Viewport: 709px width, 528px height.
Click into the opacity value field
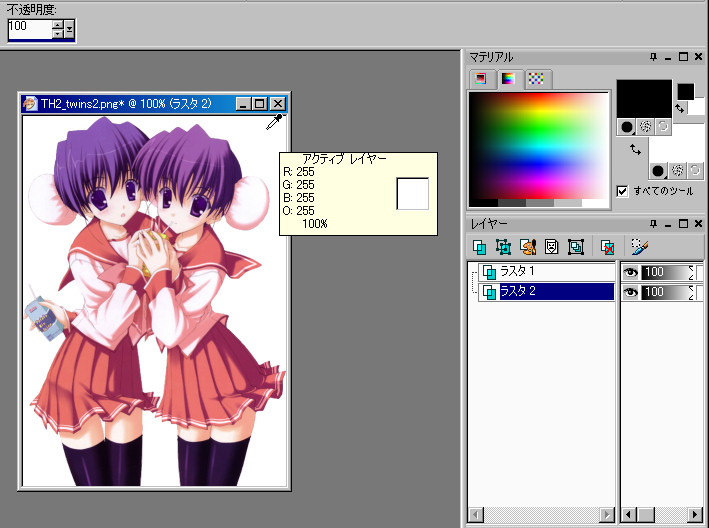point(30,29)
